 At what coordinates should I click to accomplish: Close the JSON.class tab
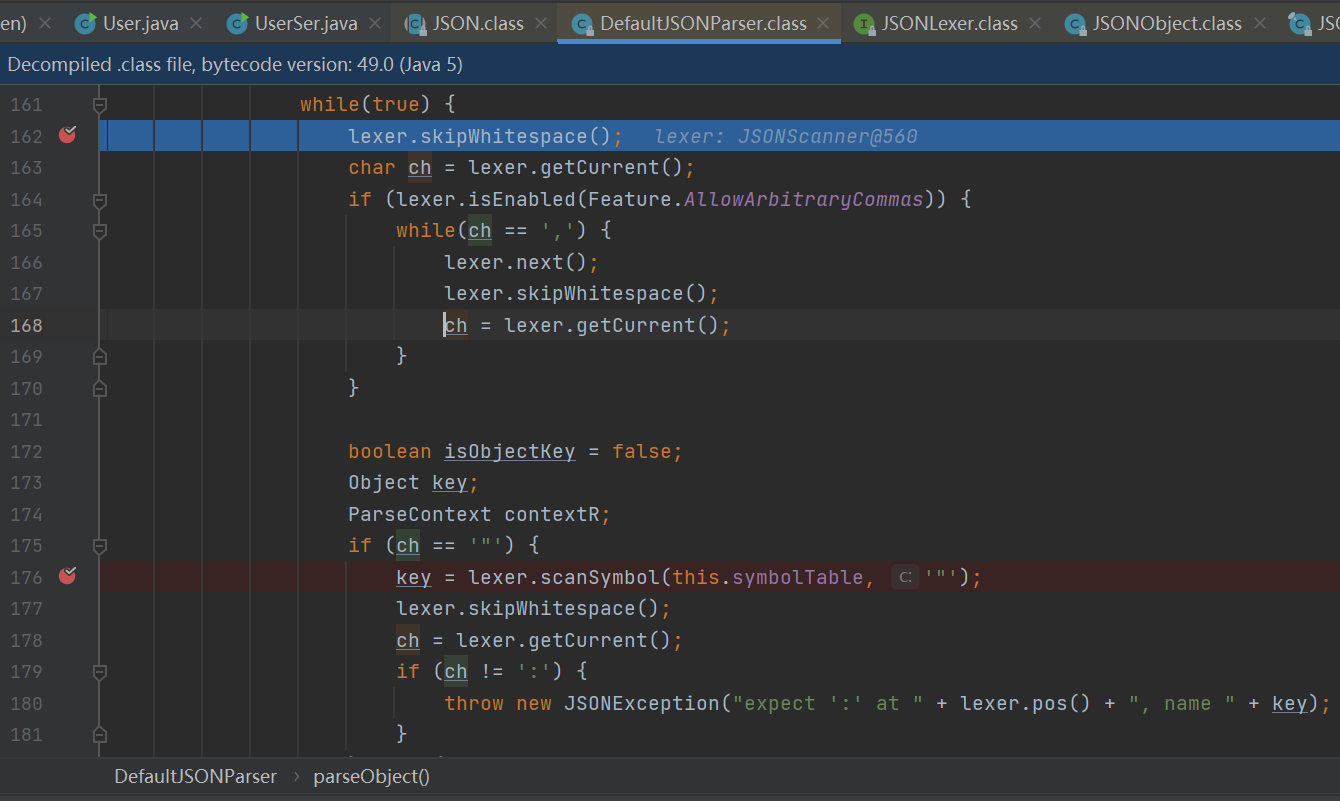pyautogui.click(x=541, y=23)
